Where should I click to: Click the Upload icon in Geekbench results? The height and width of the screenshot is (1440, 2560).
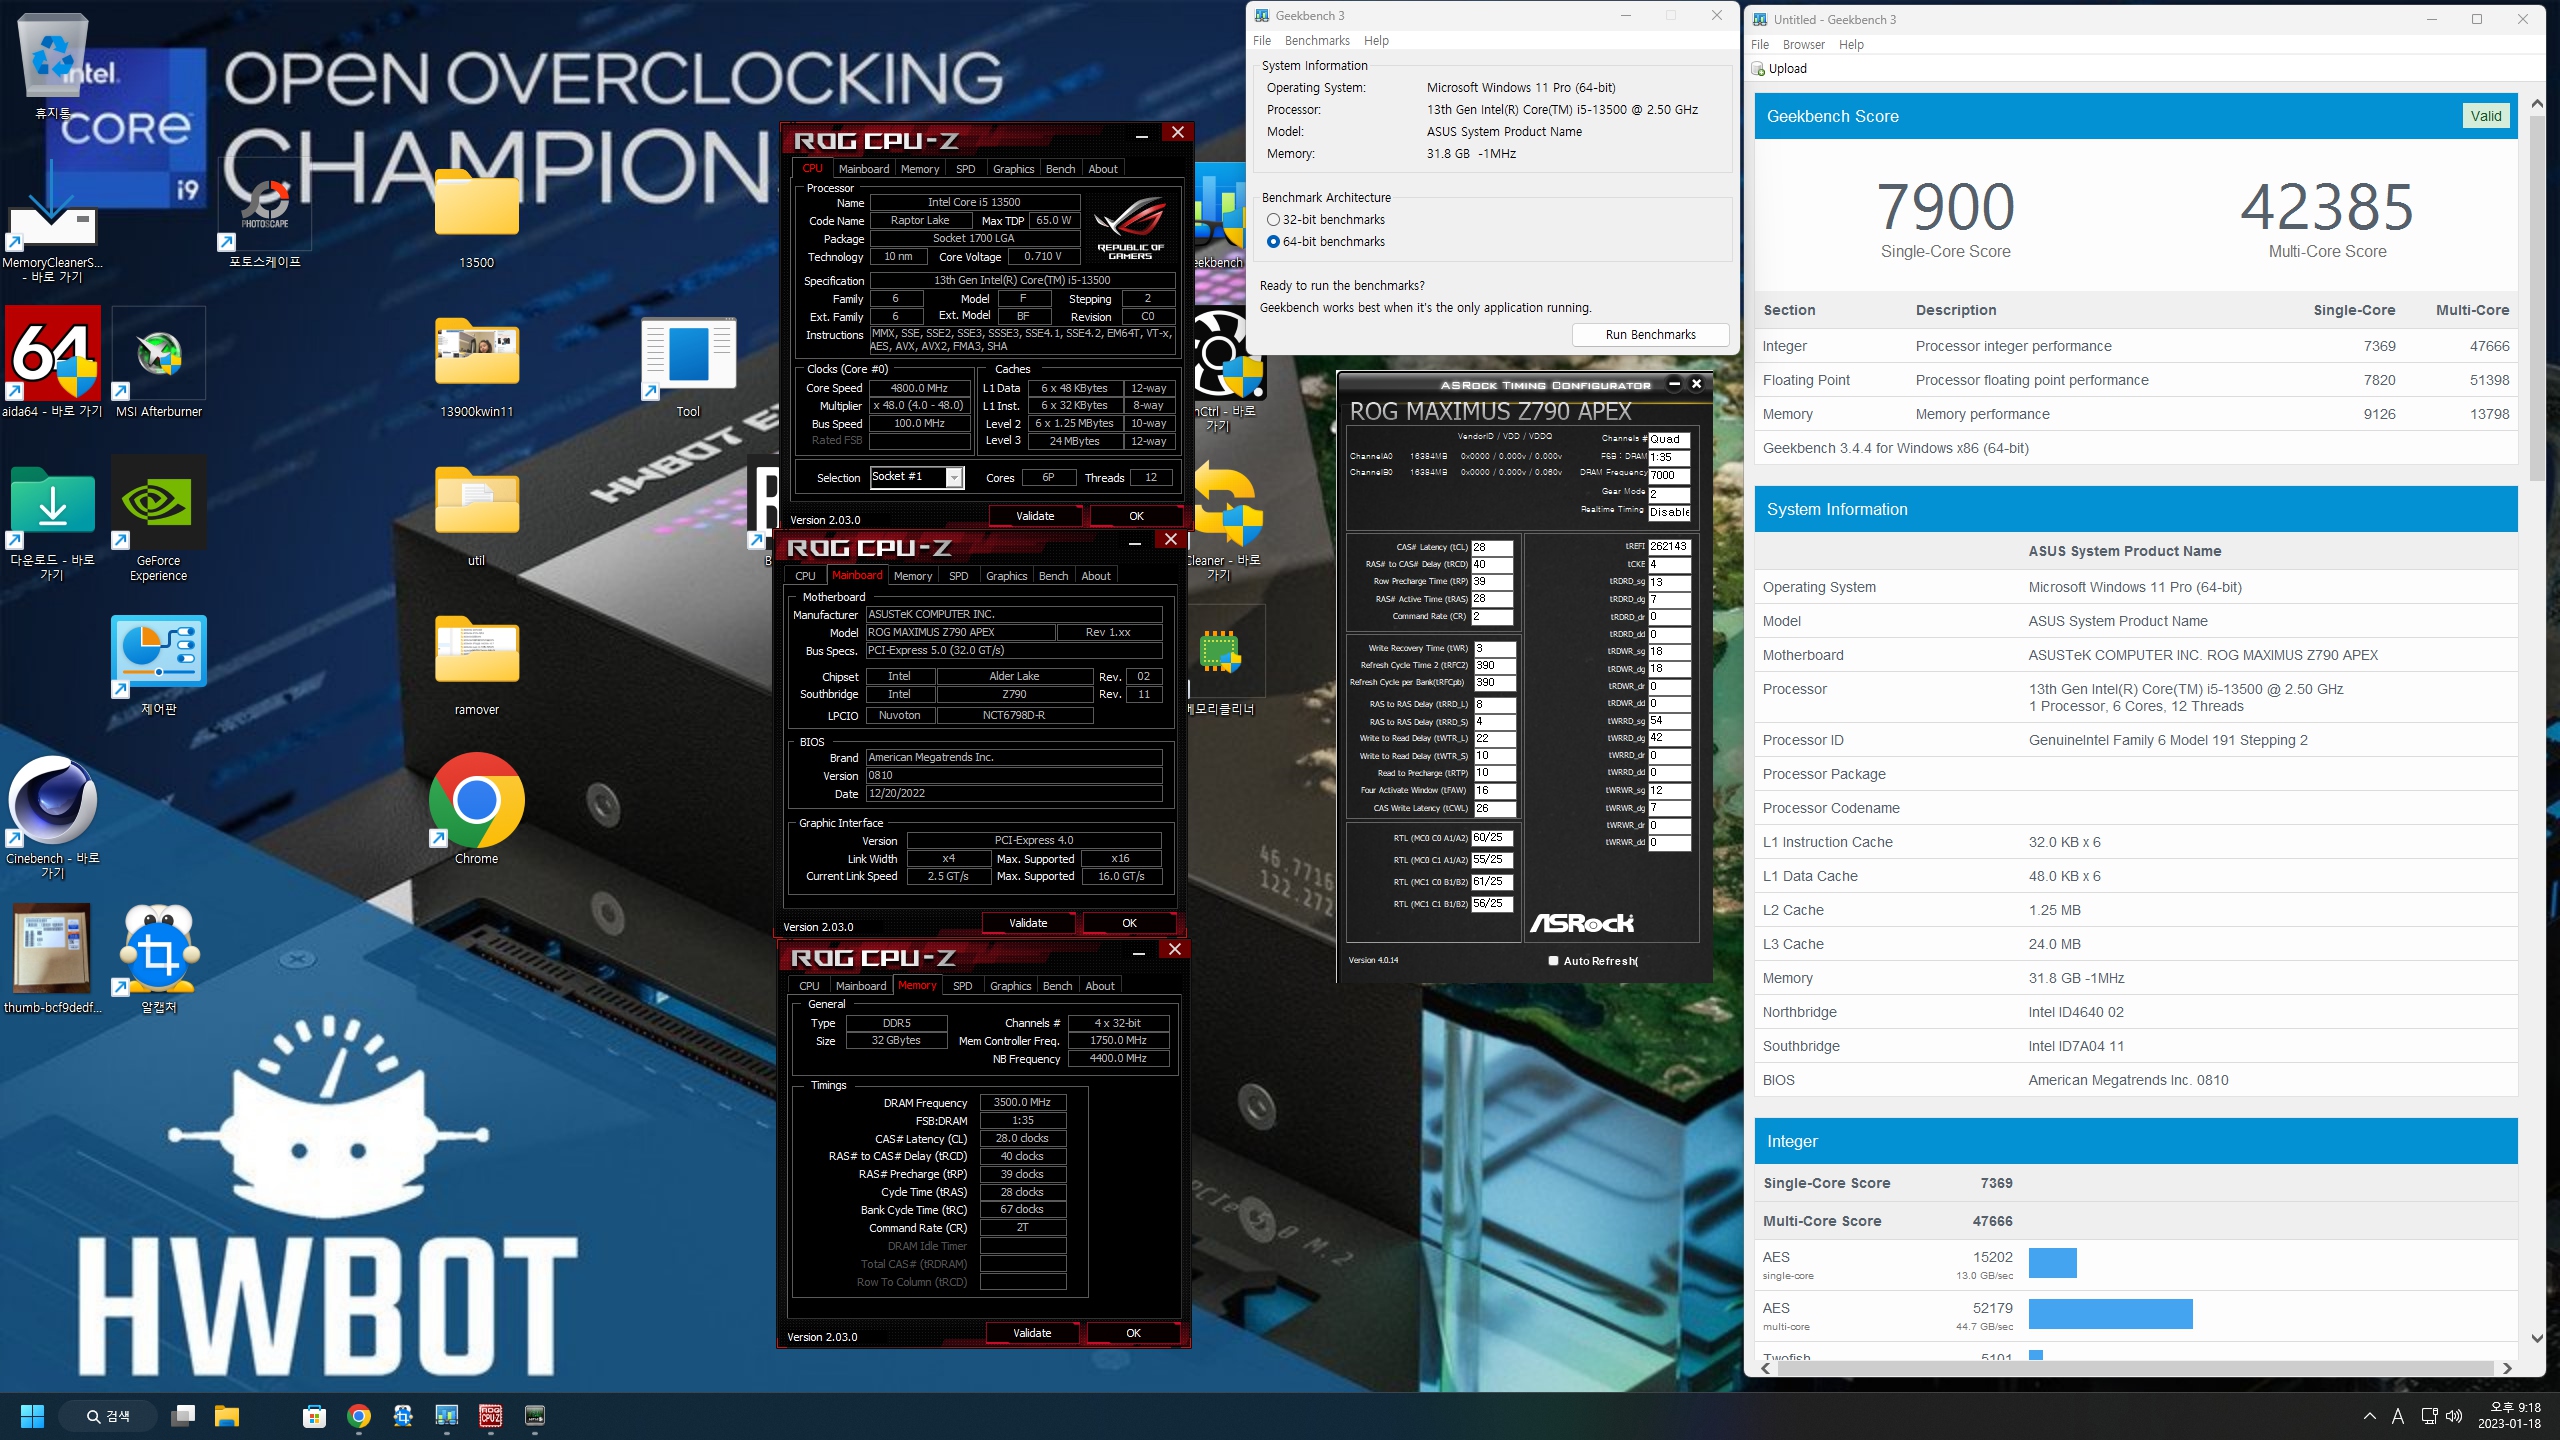click(x=1758, y=69)
